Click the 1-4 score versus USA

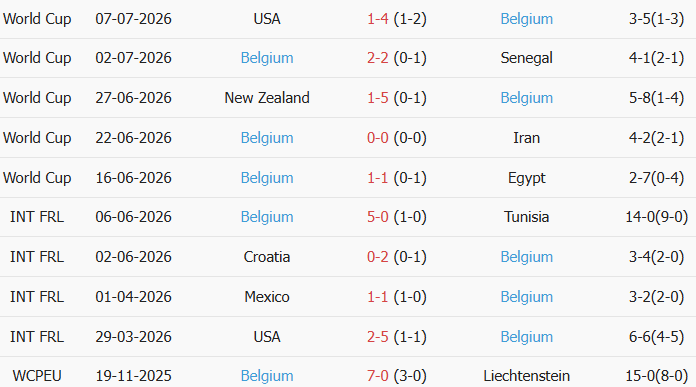377,19
